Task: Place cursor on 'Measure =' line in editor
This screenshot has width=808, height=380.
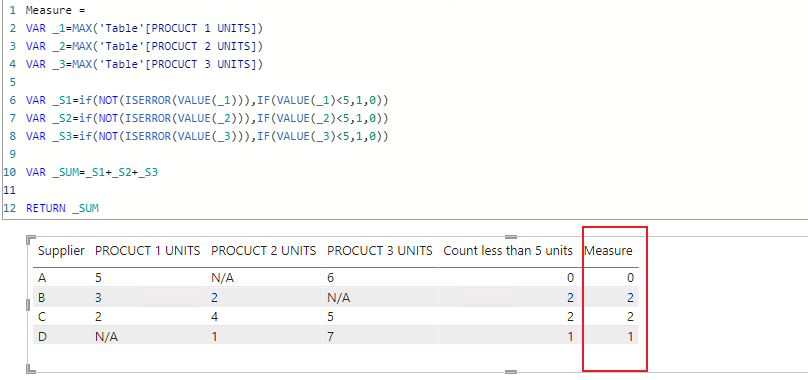Action: click(56, 10)
